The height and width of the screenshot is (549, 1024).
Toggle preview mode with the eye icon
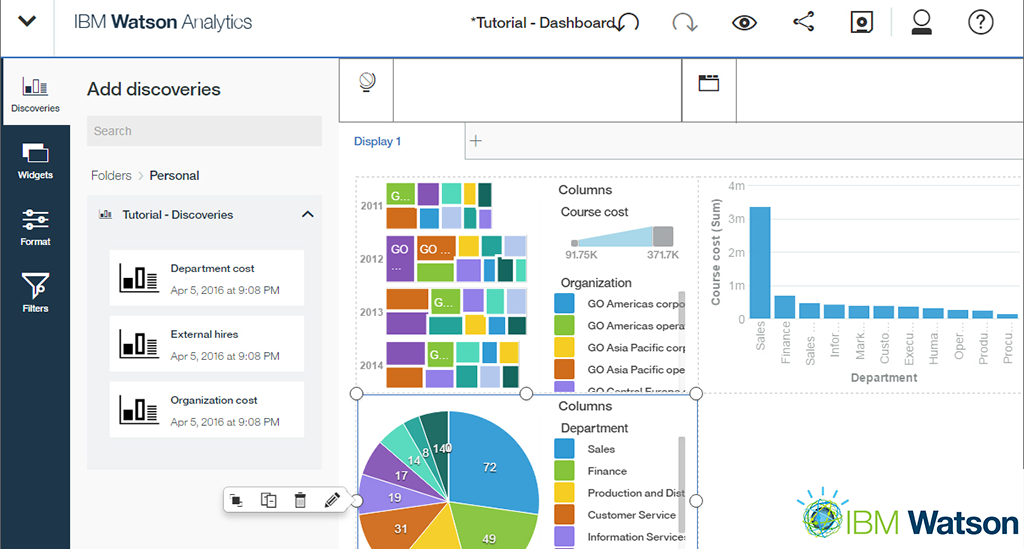tap(744, 22)
